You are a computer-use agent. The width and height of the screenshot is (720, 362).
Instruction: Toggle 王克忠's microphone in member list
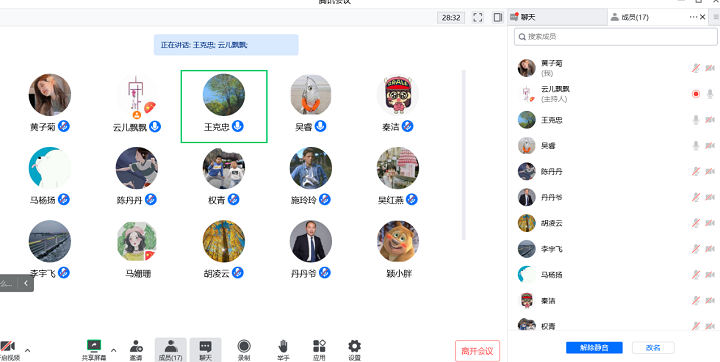click(x=696, y=120)
